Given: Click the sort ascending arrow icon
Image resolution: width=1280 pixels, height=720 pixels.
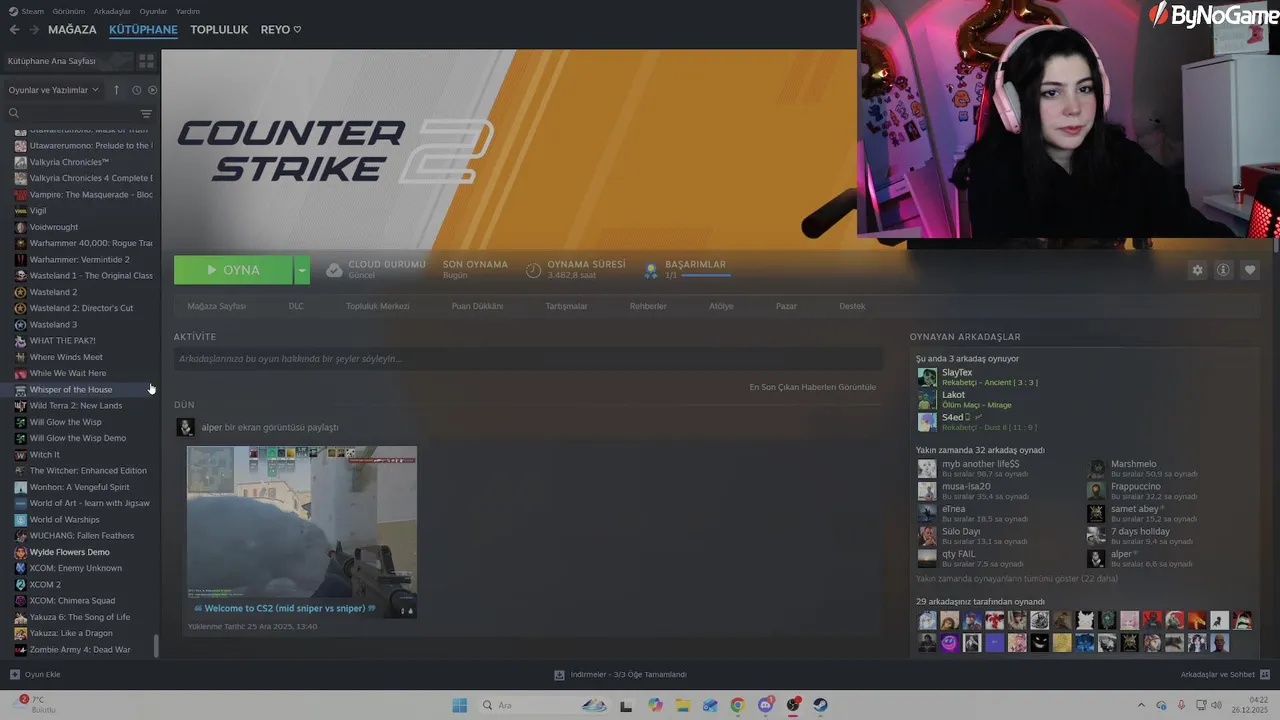Looking at the screenshot, I should point(116,90).
